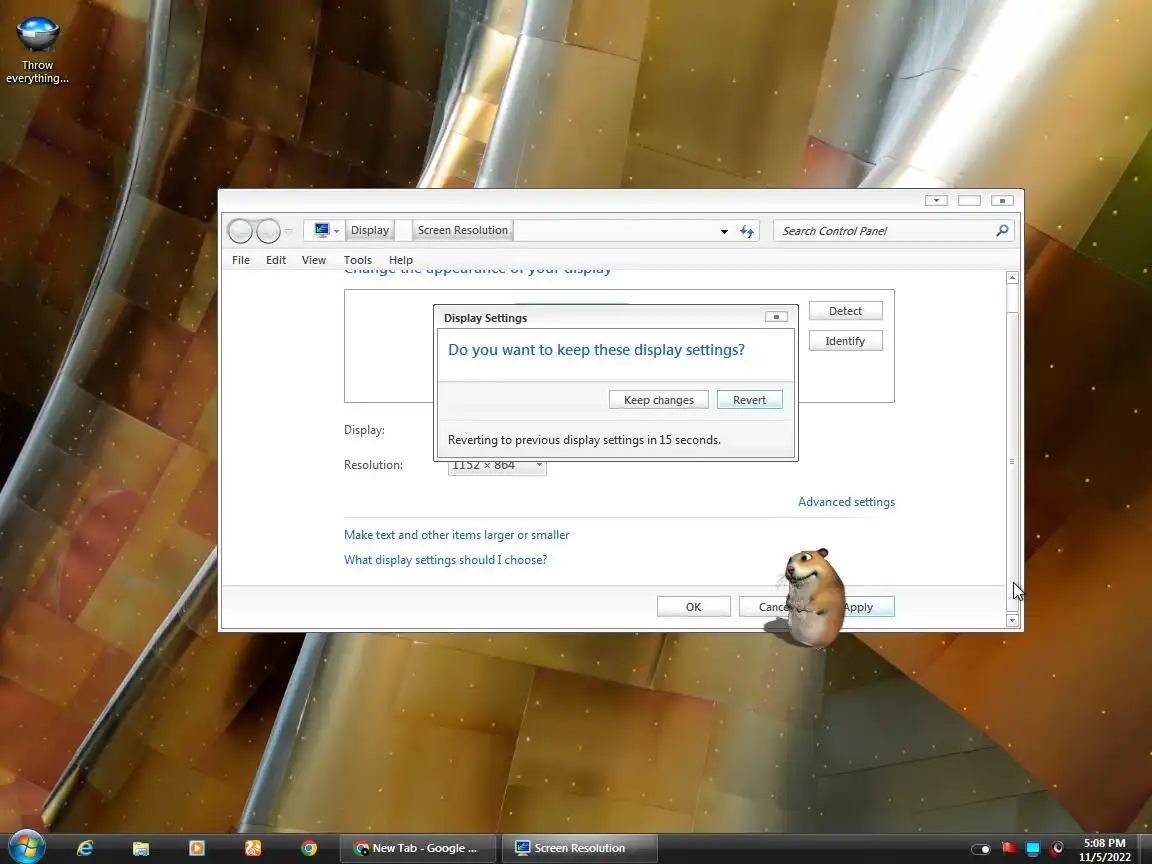Viewport: 1152px width, 864px height.
Task: Click the OK button
Action: [x=694, y=607]
